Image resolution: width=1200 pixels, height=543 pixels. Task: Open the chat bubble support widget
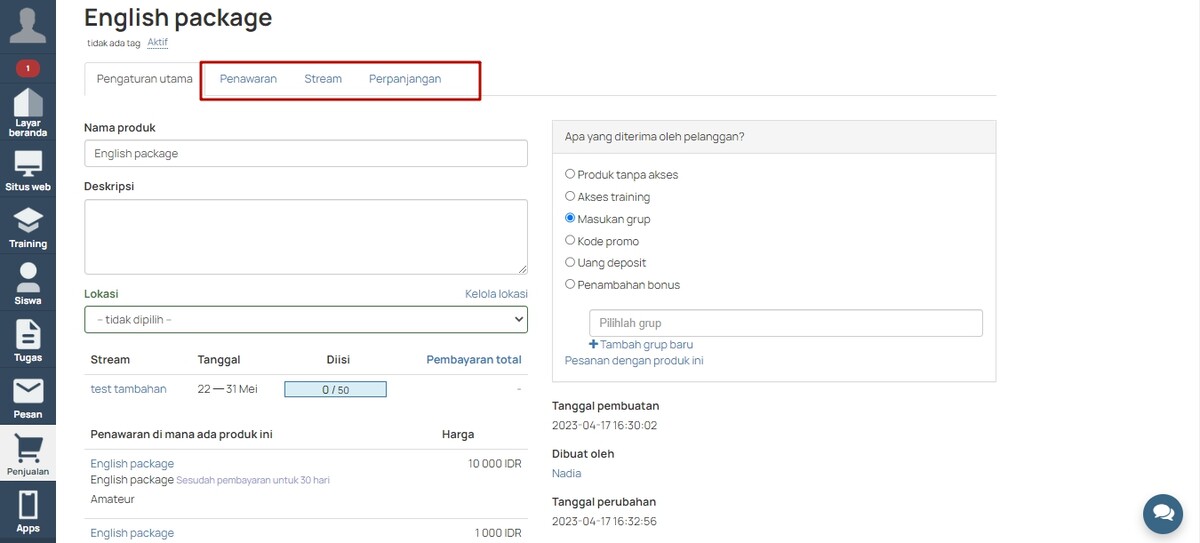pyautogui.click(x=1163, y=512)
